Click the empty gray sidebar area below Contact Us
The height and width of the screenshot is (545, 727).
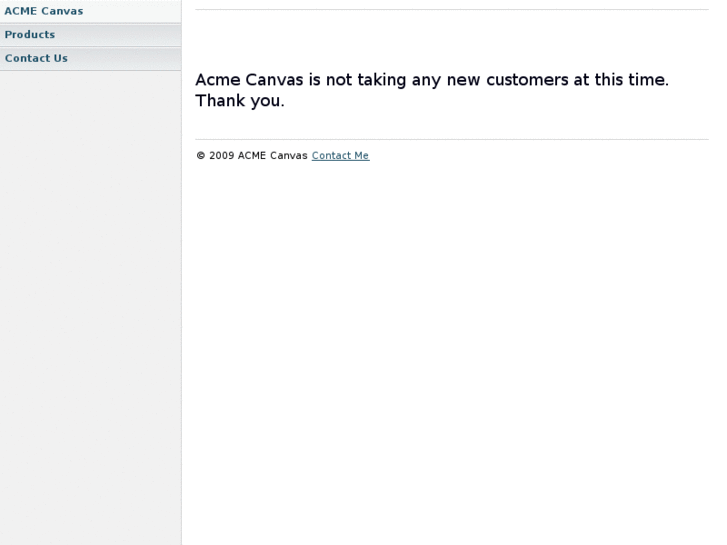pyautogui.click(x=90, y=300)
